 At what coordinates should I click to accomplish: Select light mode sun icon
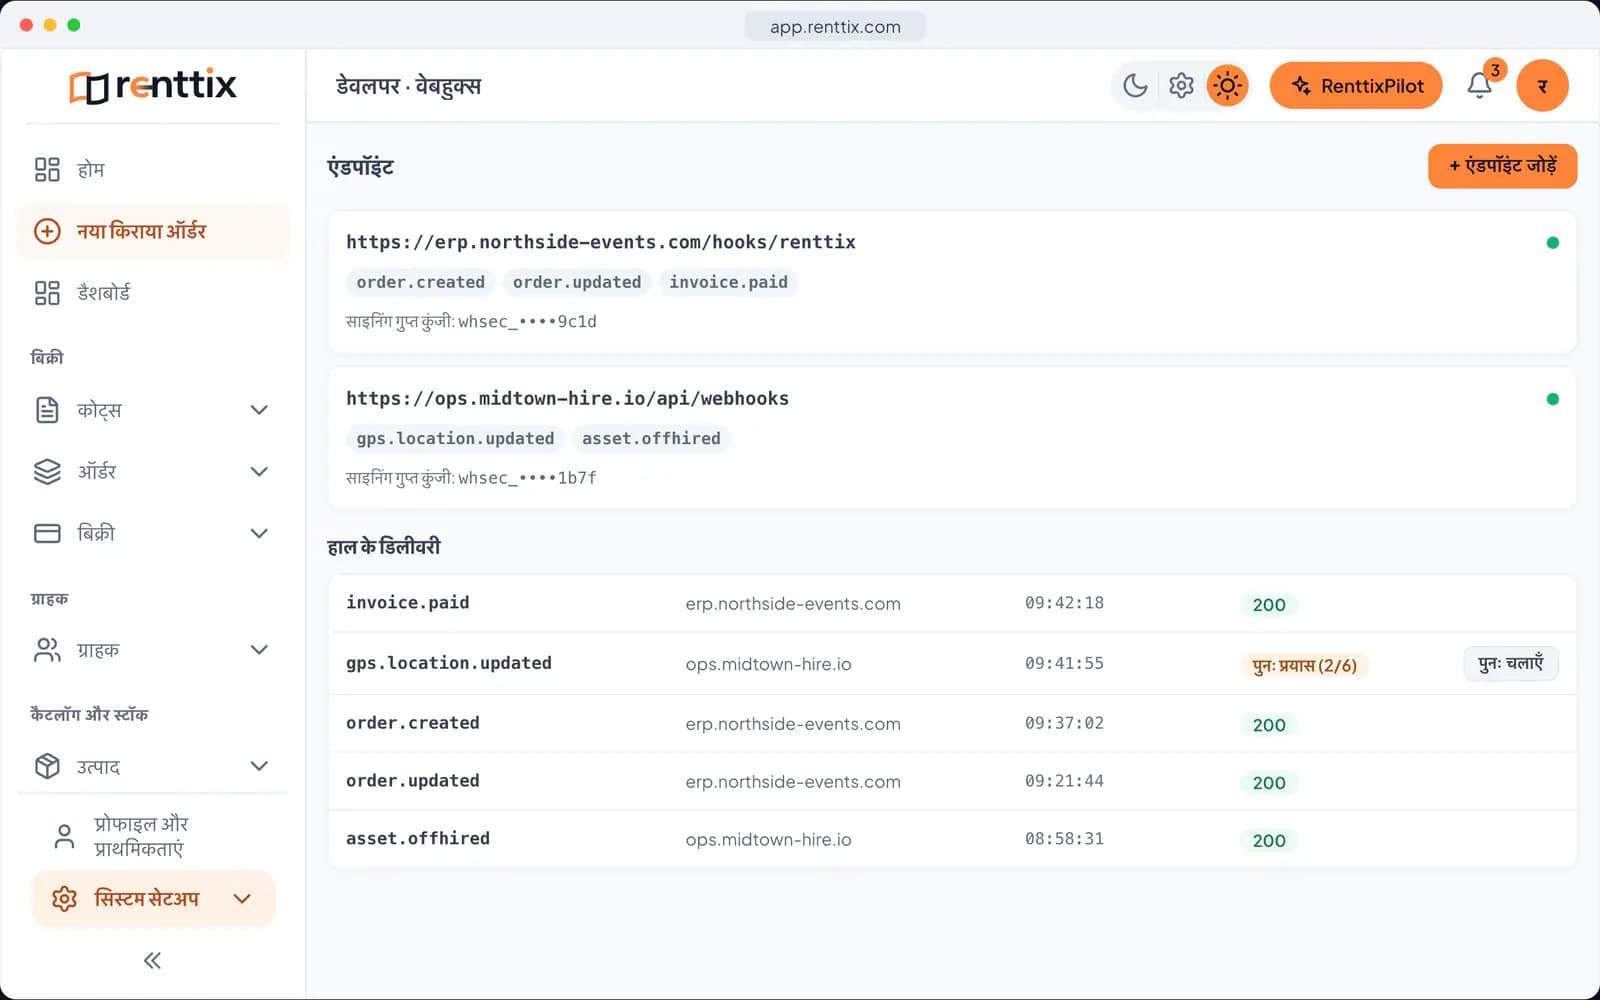[x=1227, y=86]
